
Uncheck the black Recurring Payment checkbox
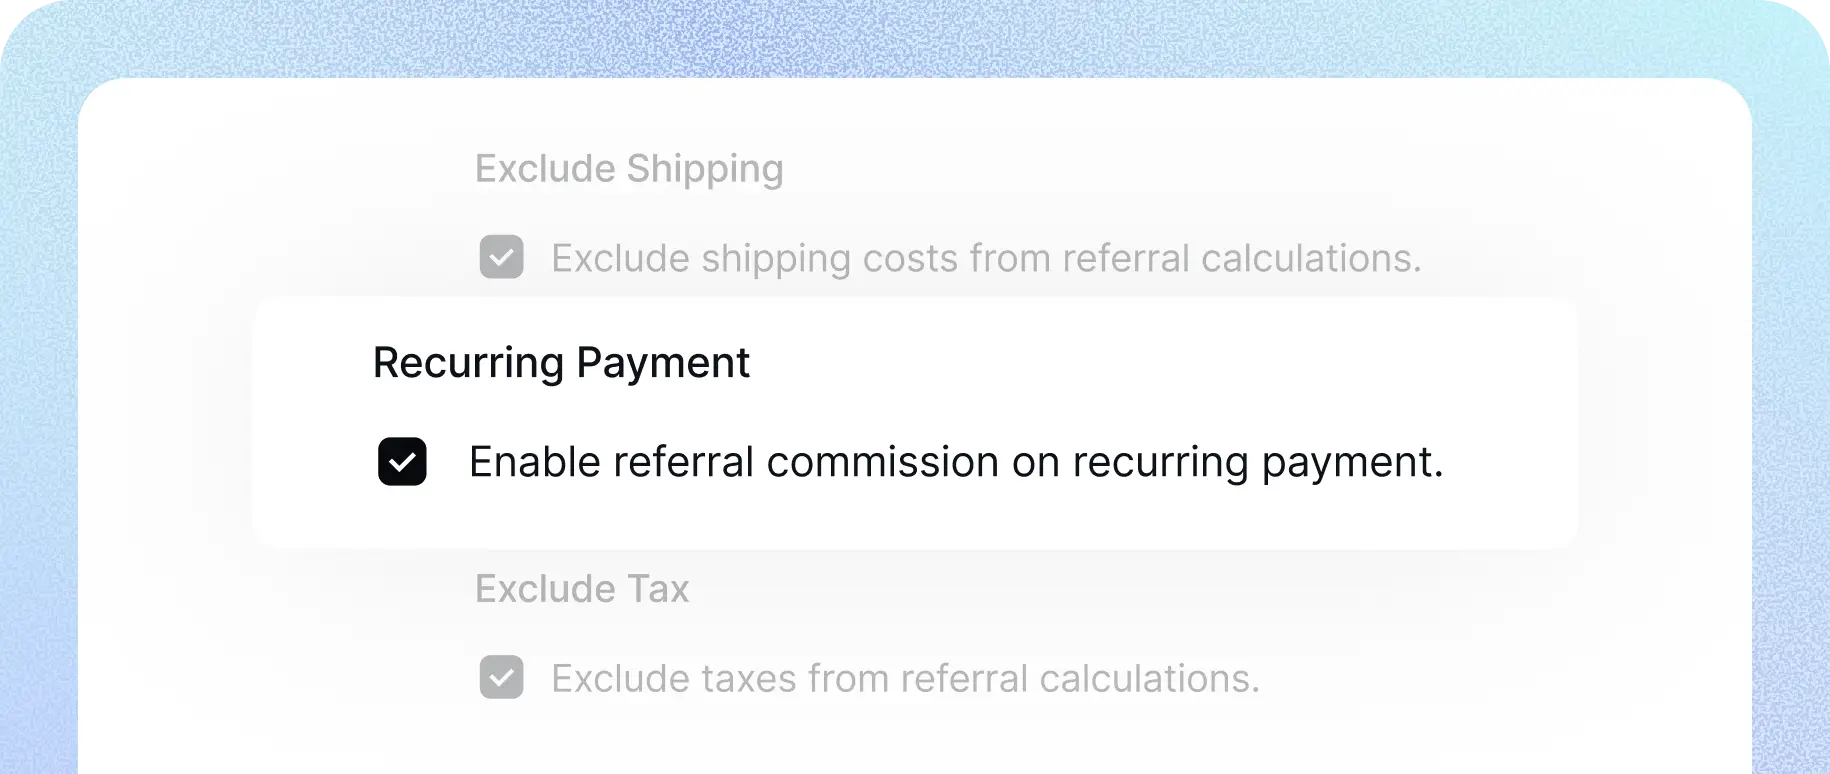[x=402, y=462]
